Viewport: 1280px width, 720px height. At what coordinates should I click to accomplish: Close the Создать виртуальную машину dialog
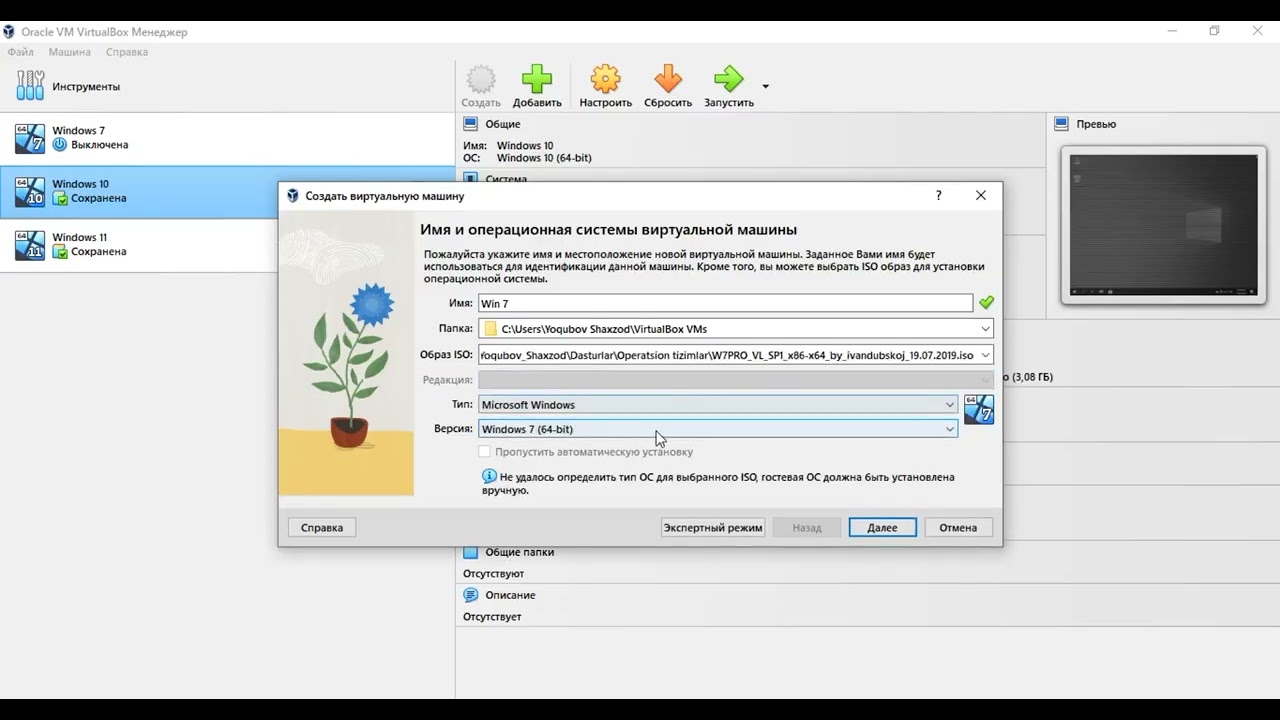(981, 196)
